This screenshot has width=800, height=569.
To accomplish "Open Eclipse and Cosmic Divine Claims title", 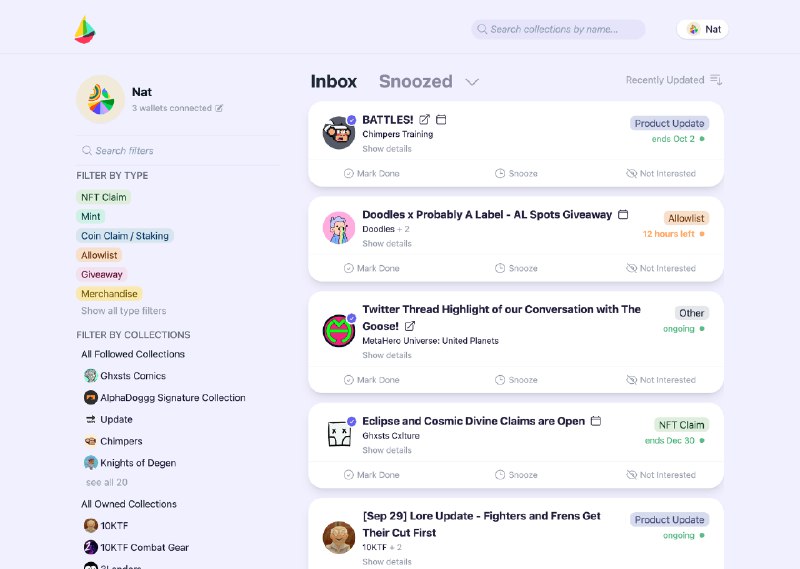I will [x=473, y=421].
